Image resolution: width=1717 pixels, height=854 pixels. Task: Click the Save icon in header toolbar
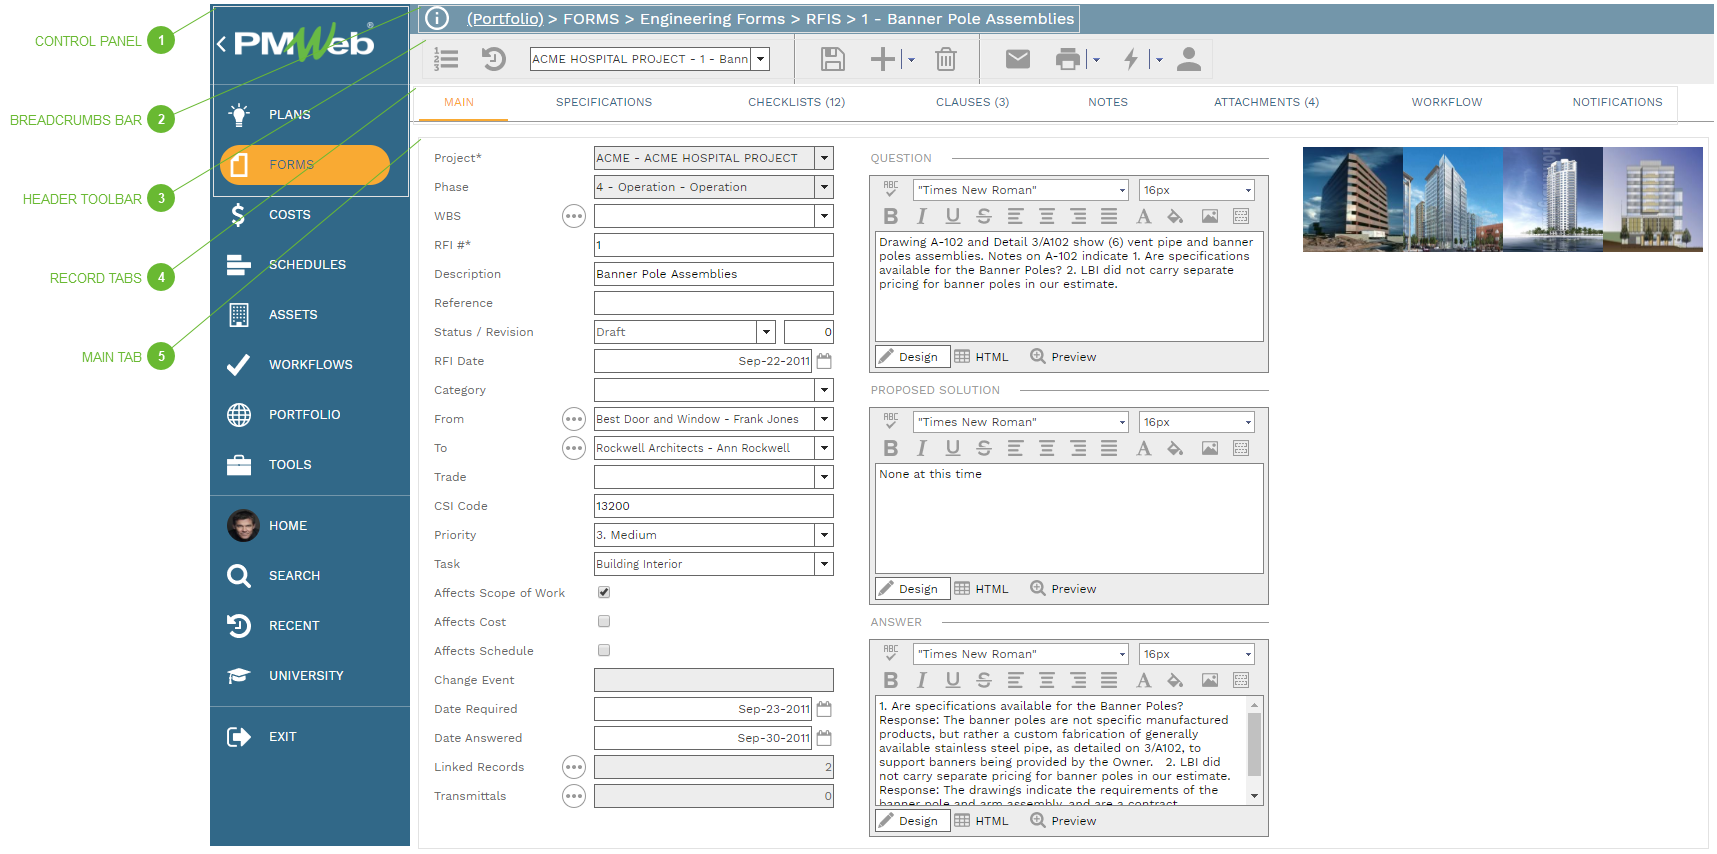[832, 59]
